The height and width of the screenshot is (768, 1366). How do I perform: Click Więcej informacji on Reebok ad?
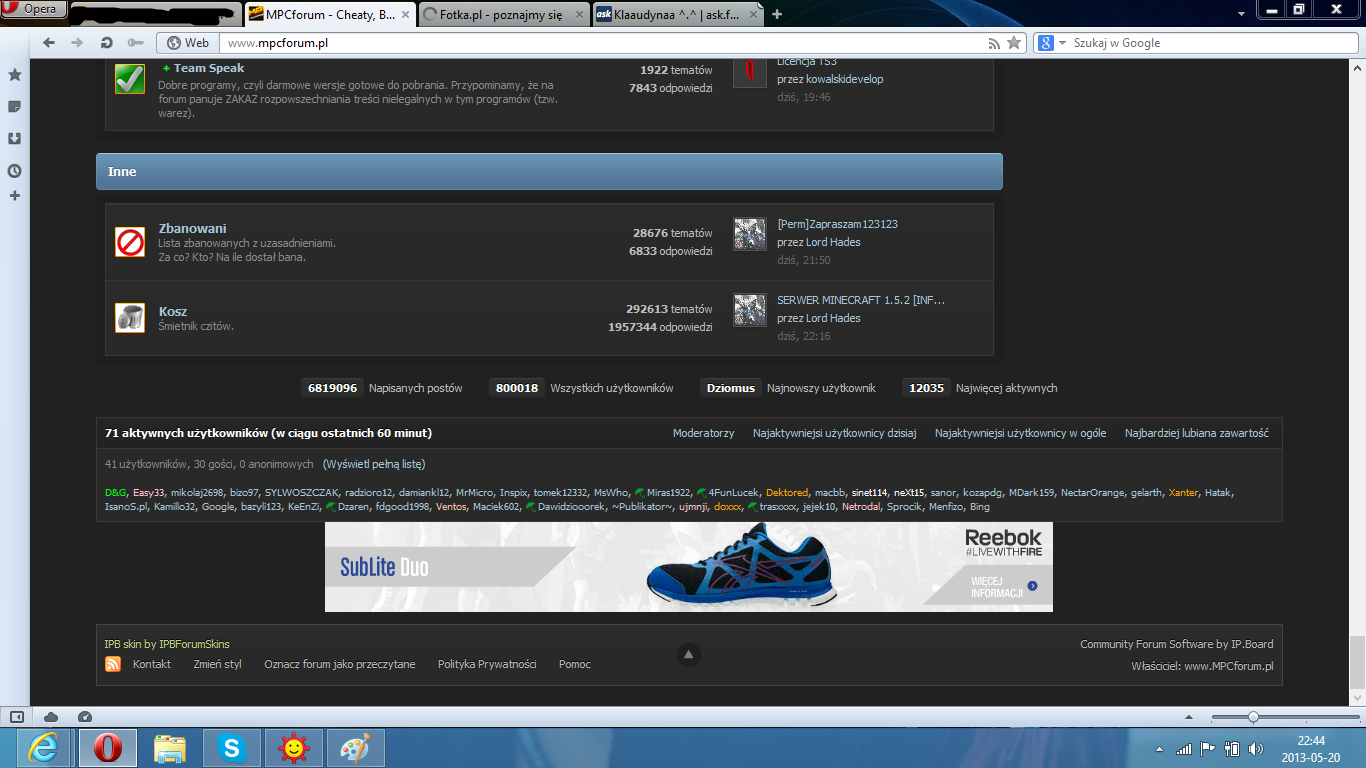1003,587
